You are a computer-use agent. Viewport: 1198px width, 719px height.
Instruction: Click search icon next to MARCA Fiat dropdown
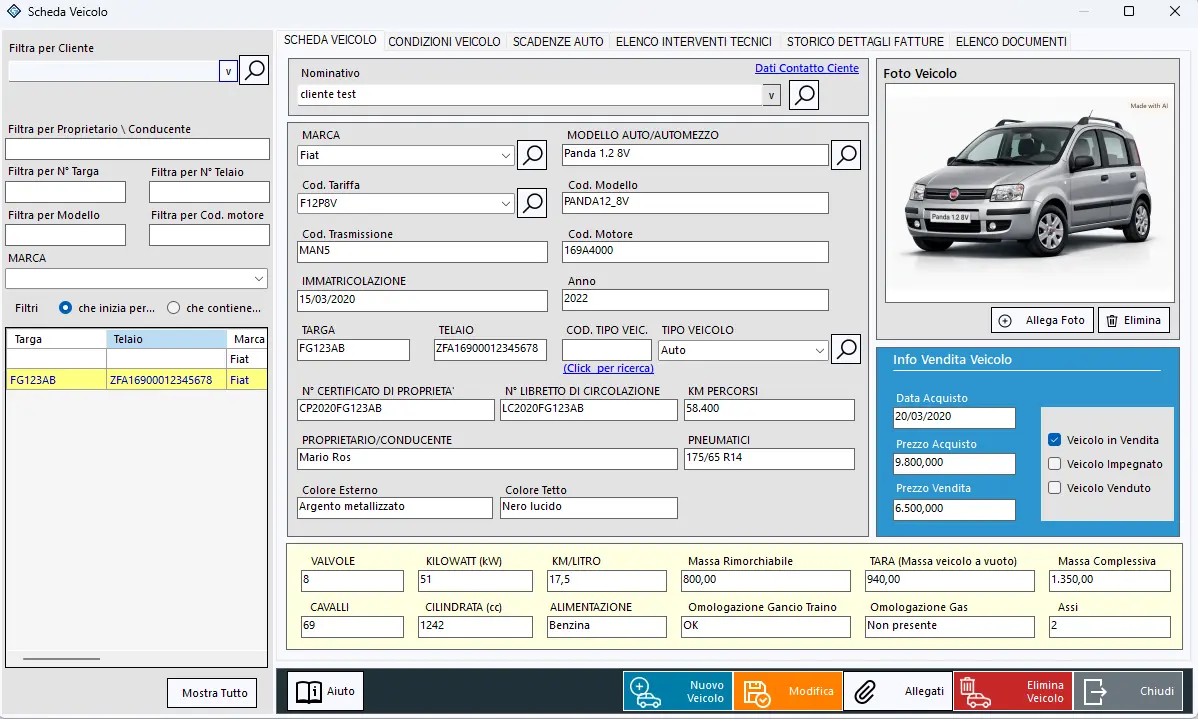532,155
